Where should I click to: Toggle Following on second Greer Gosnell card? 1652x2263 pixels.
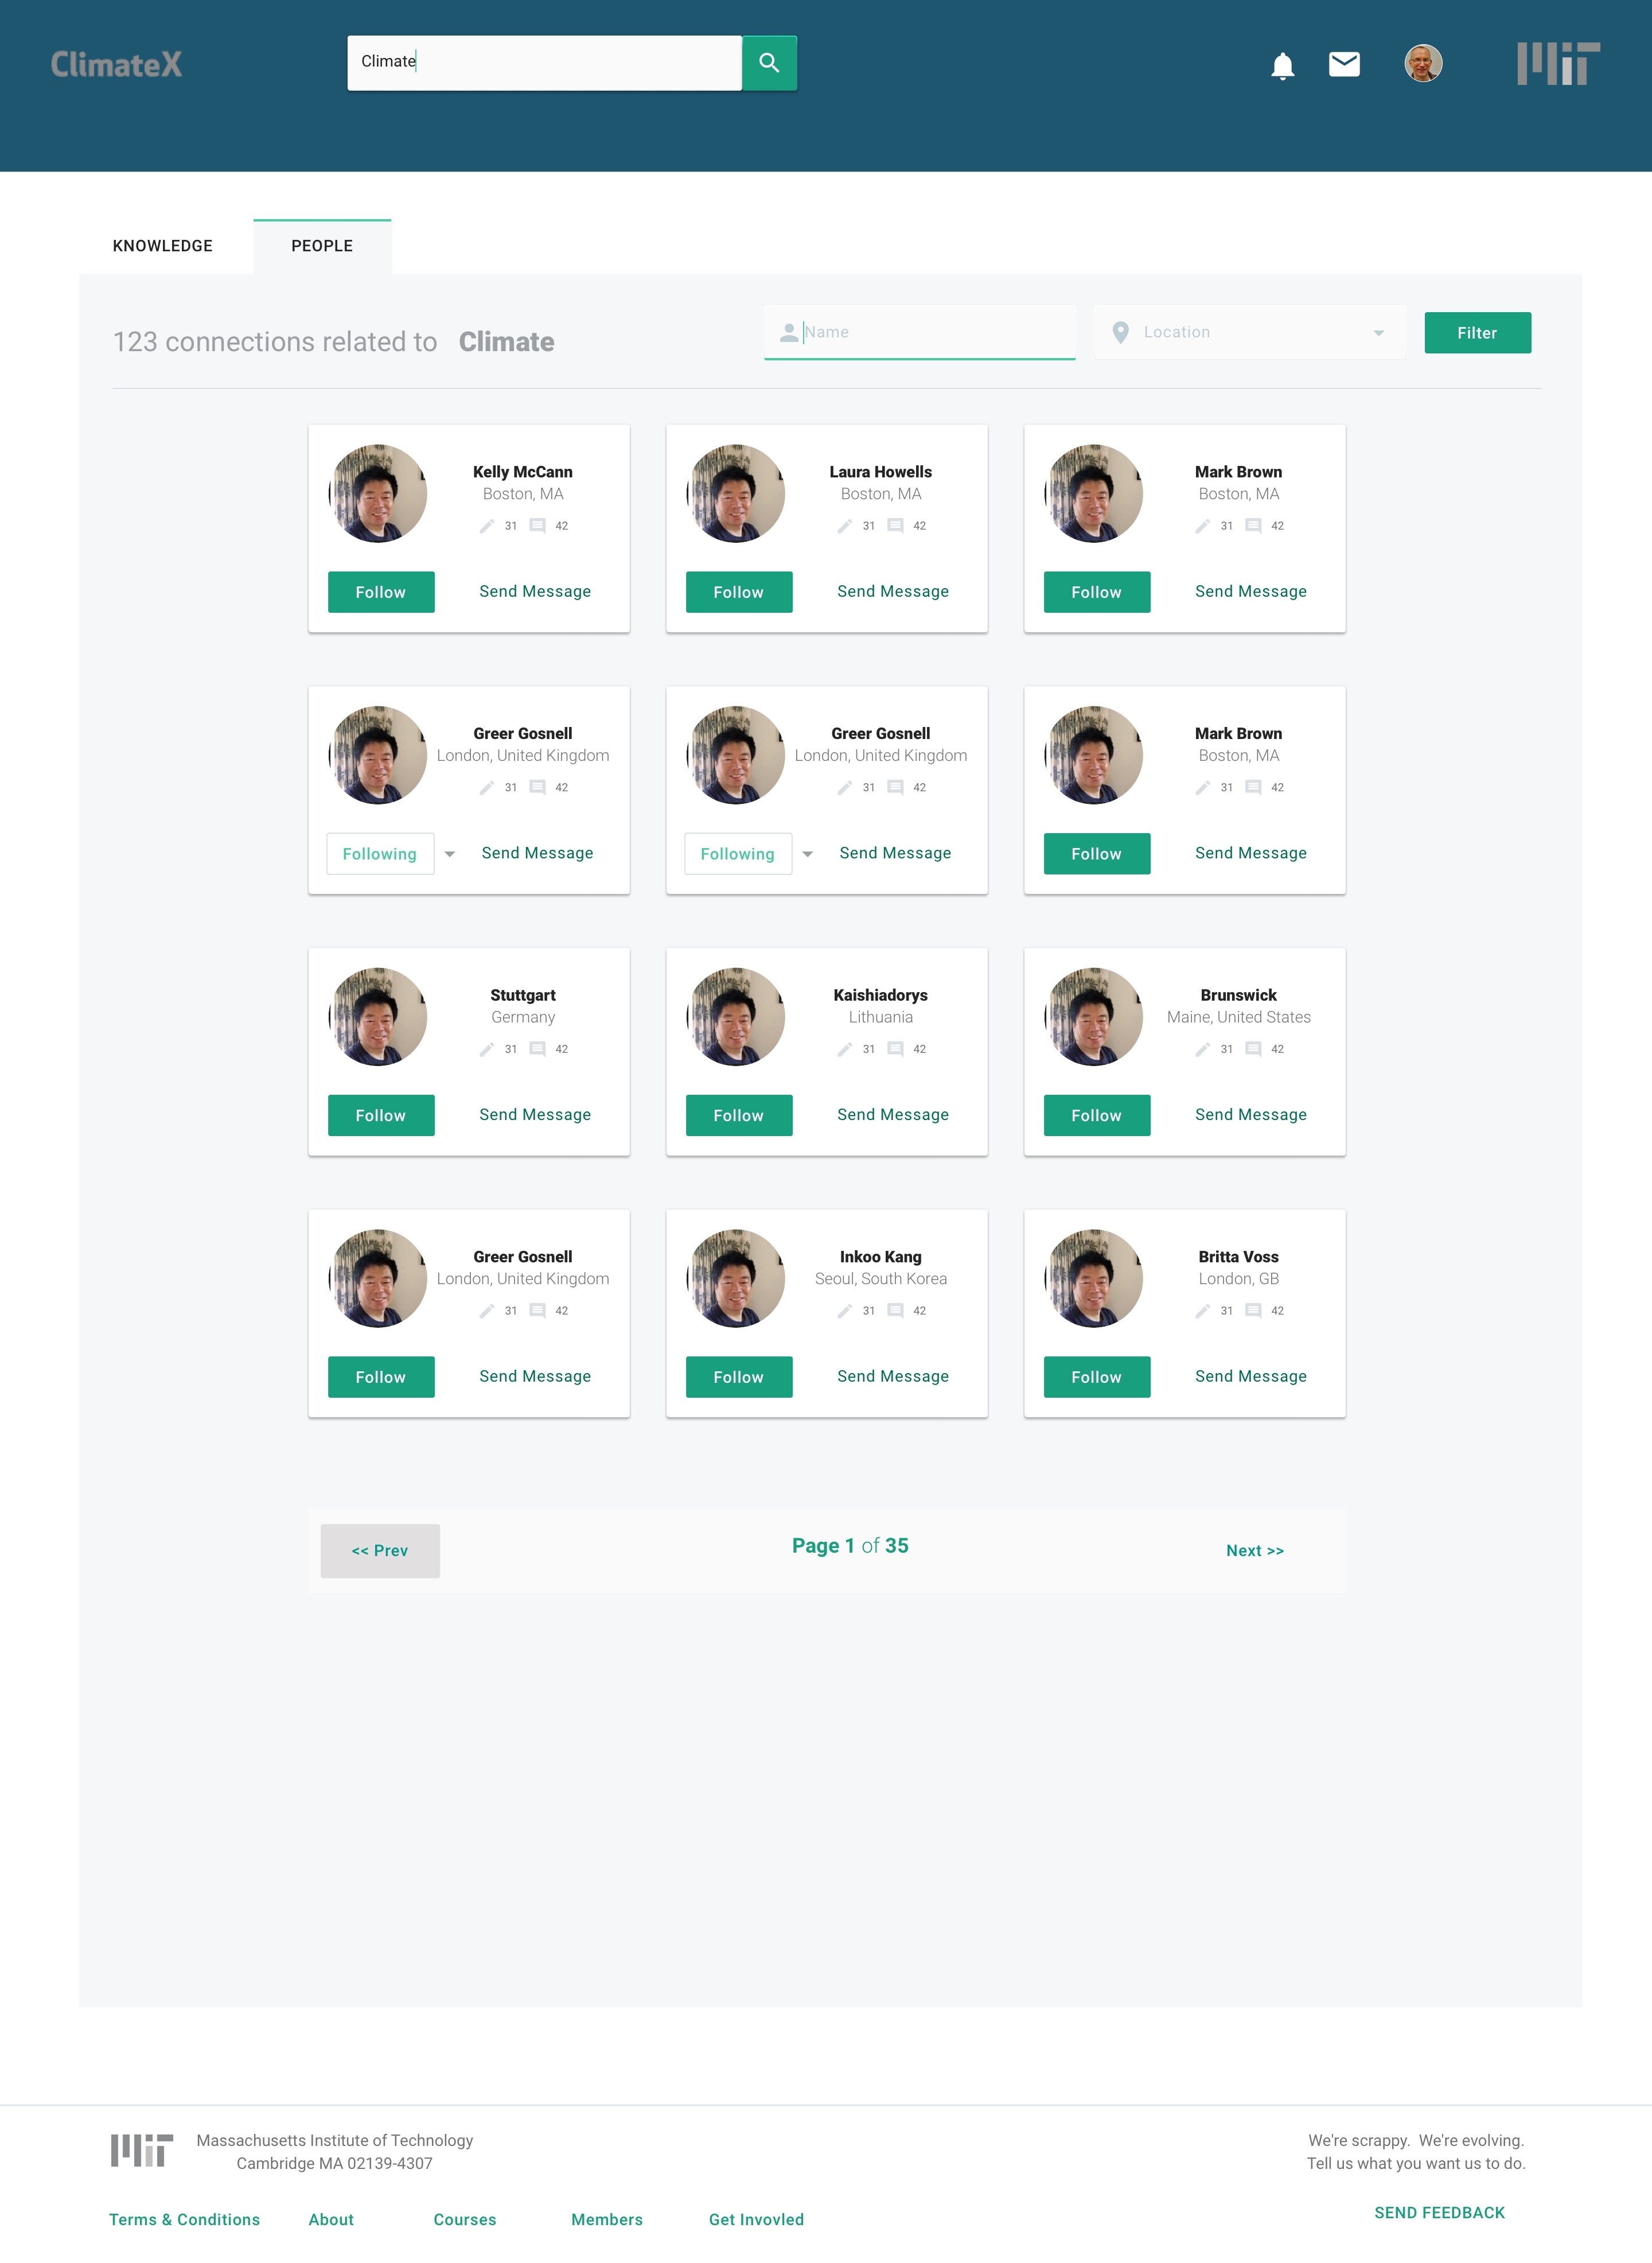click(738, 854)
